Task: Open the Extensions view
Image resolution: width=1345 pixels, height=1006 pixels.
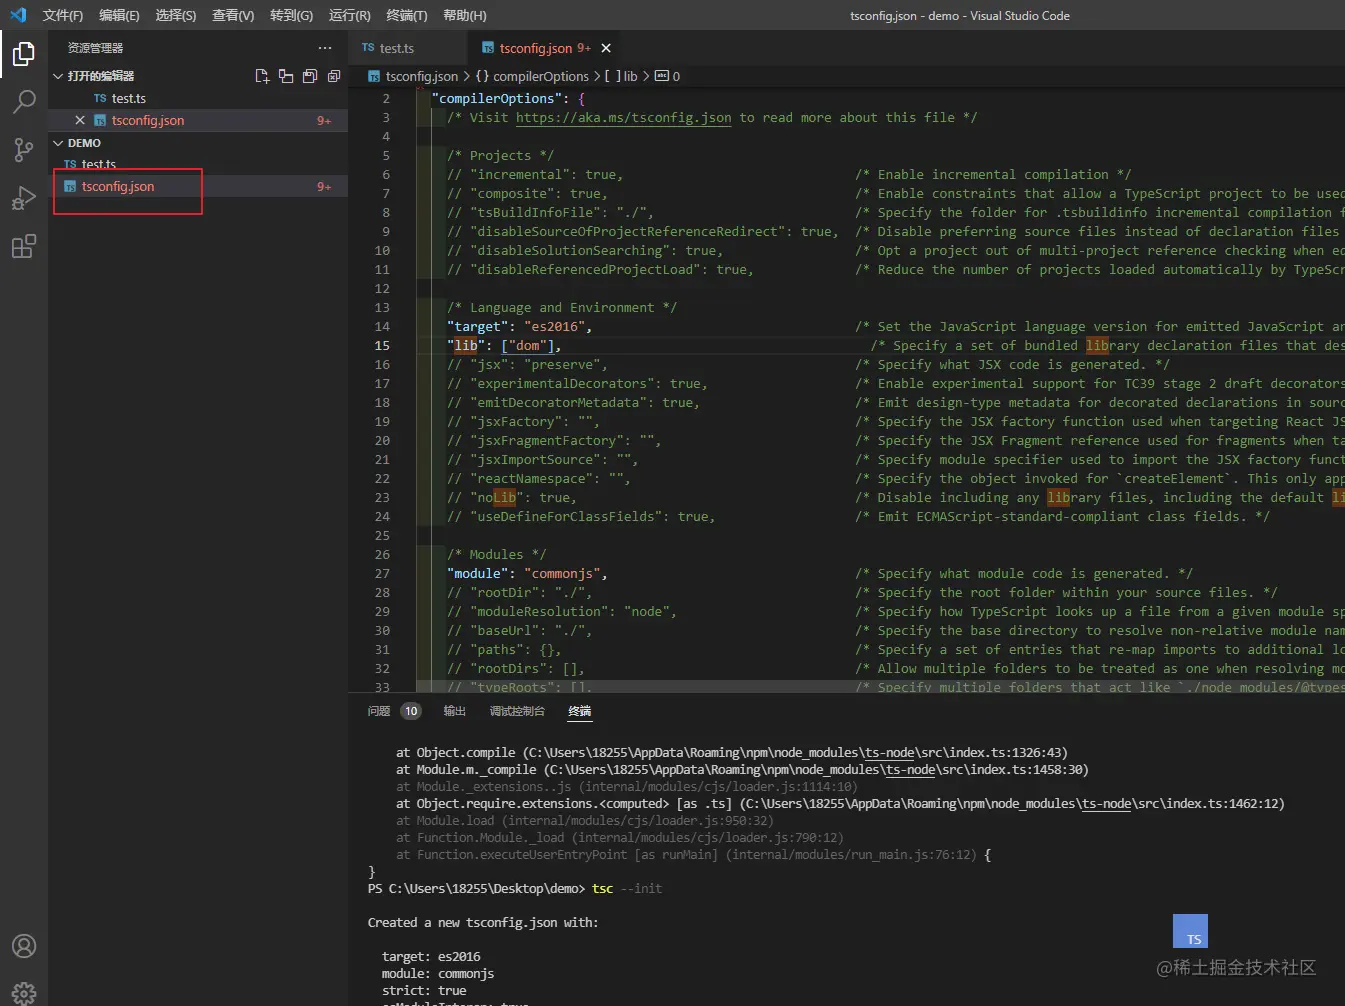Action: (x=24, y=245)
